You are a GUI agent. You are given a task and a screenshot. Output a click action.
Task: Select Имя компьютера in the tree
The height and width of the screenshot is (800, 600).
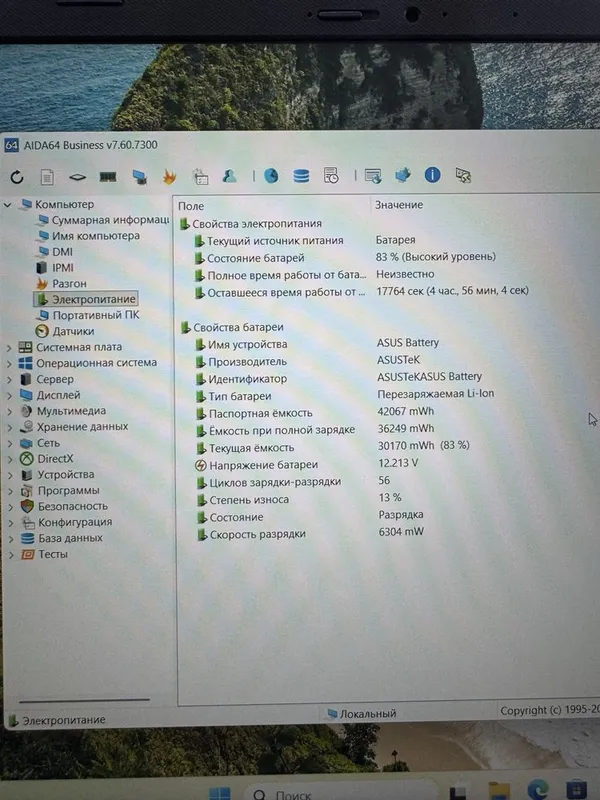pos(89,236)
